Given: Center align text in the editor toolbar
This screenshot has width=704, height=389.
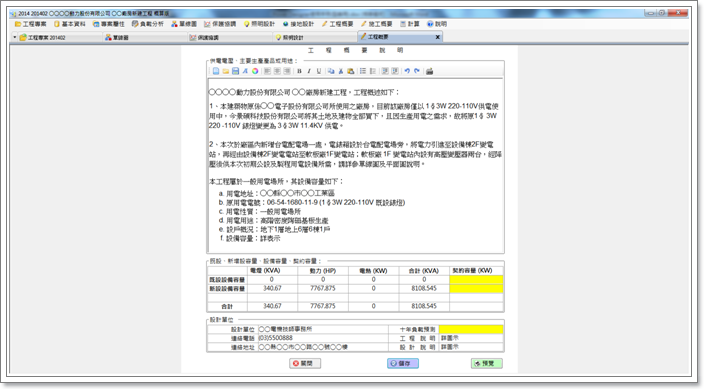Looking at the screenshot, I should (x=277, y=71).
